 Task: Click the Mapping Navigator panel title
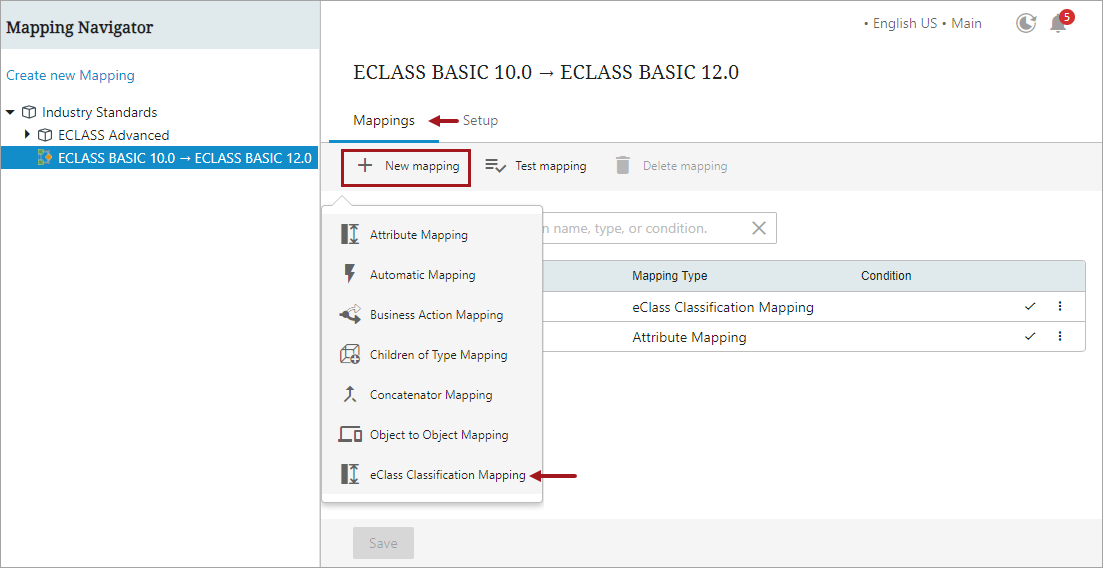click(79, 27)
